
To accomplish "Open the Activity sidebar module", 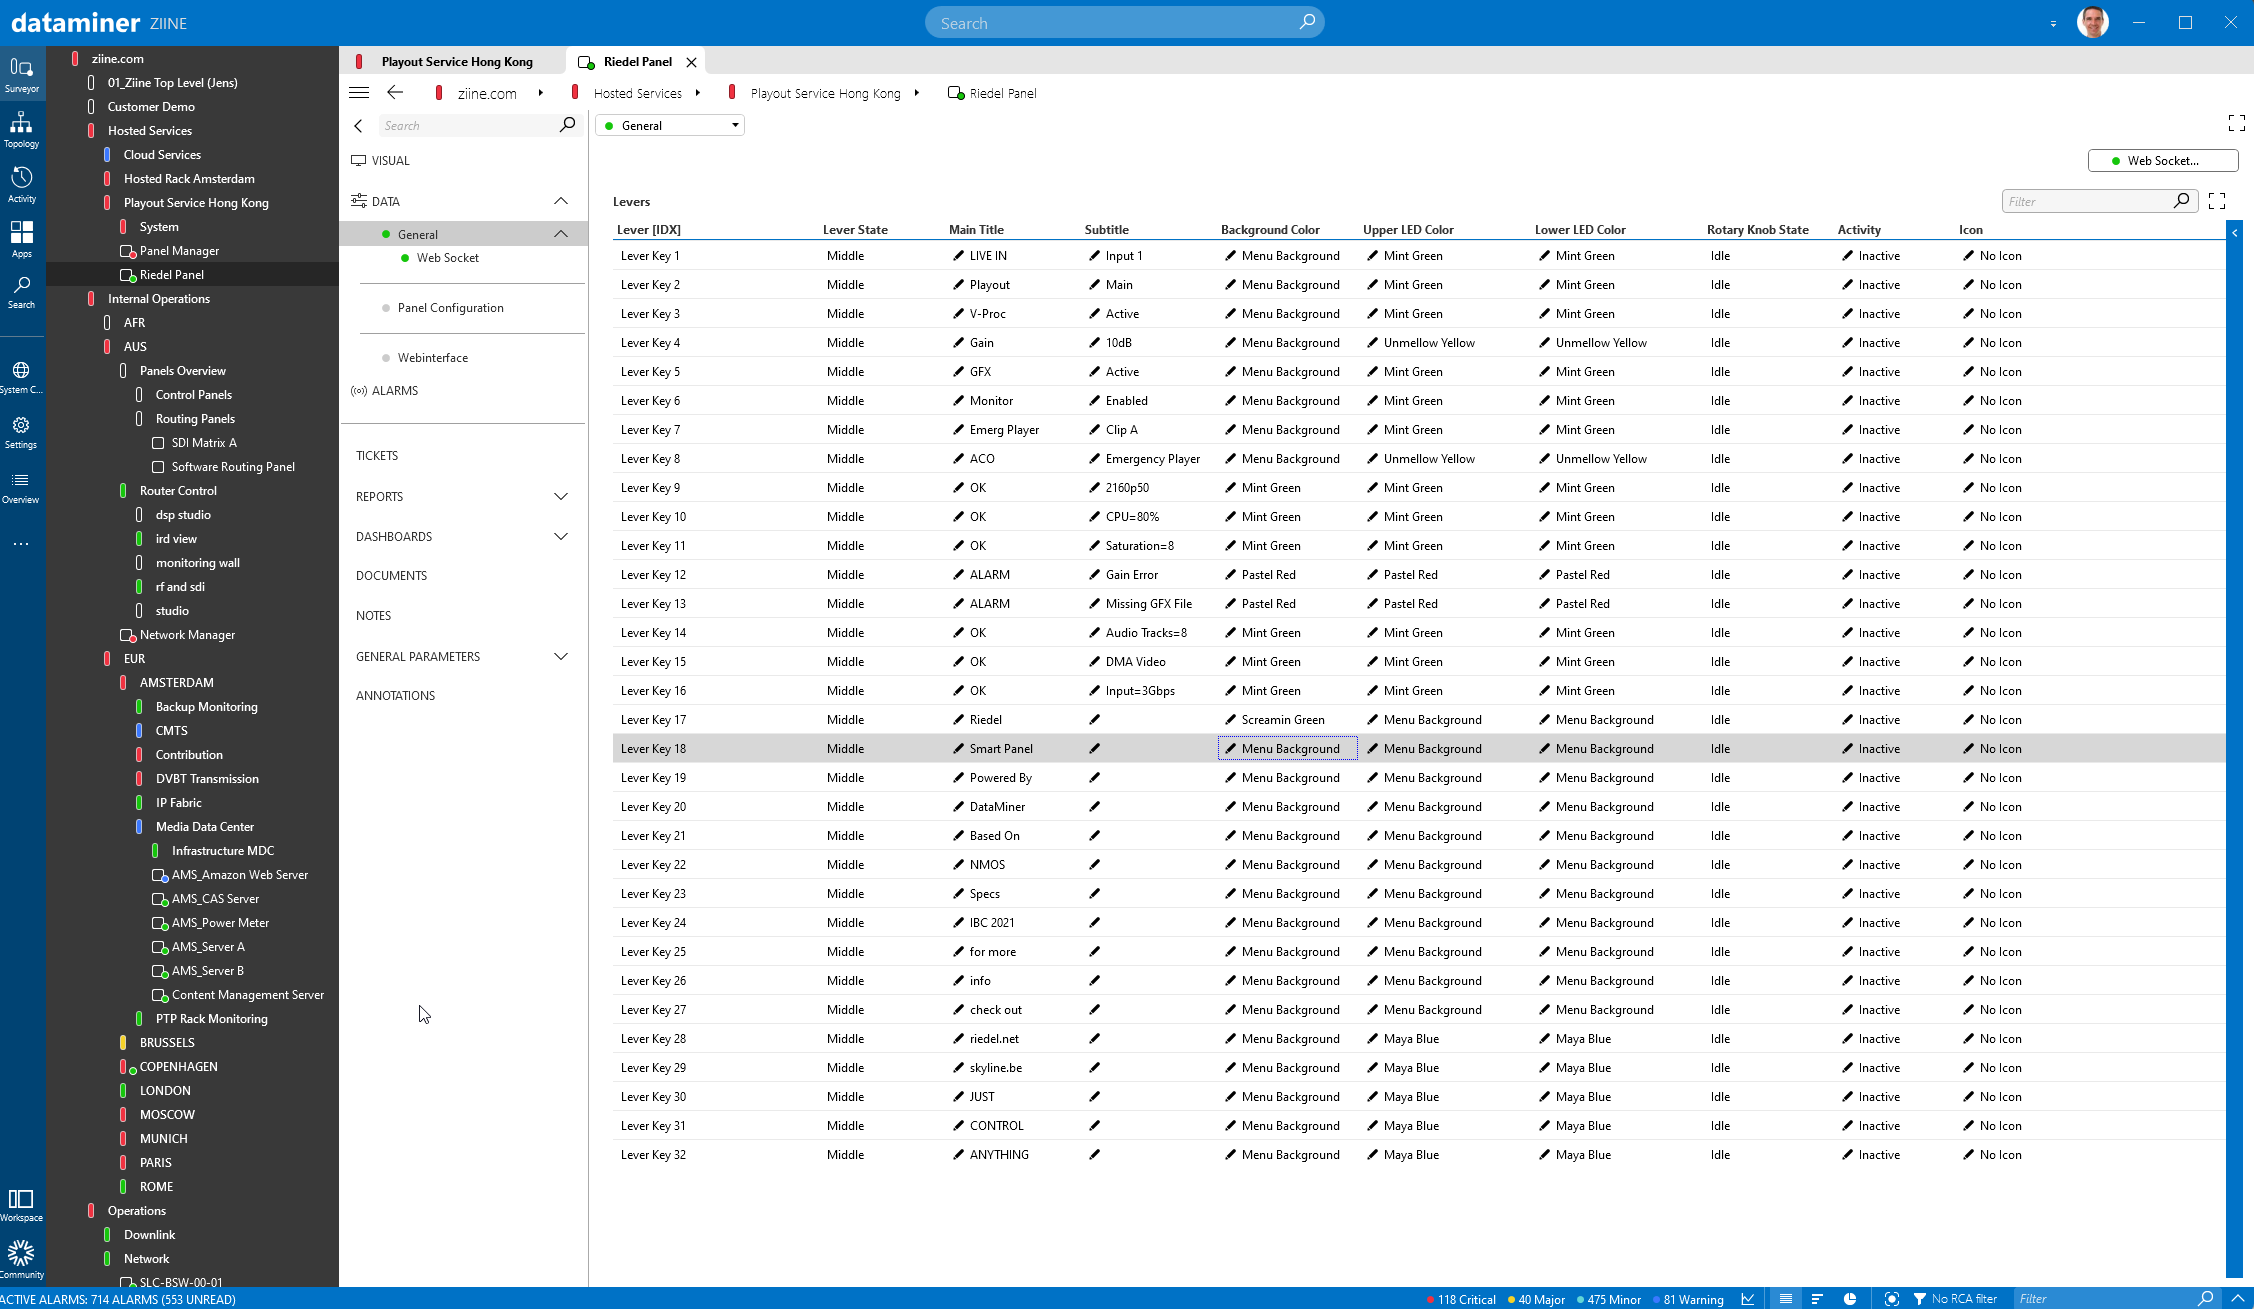I will [x=21, y=184].
